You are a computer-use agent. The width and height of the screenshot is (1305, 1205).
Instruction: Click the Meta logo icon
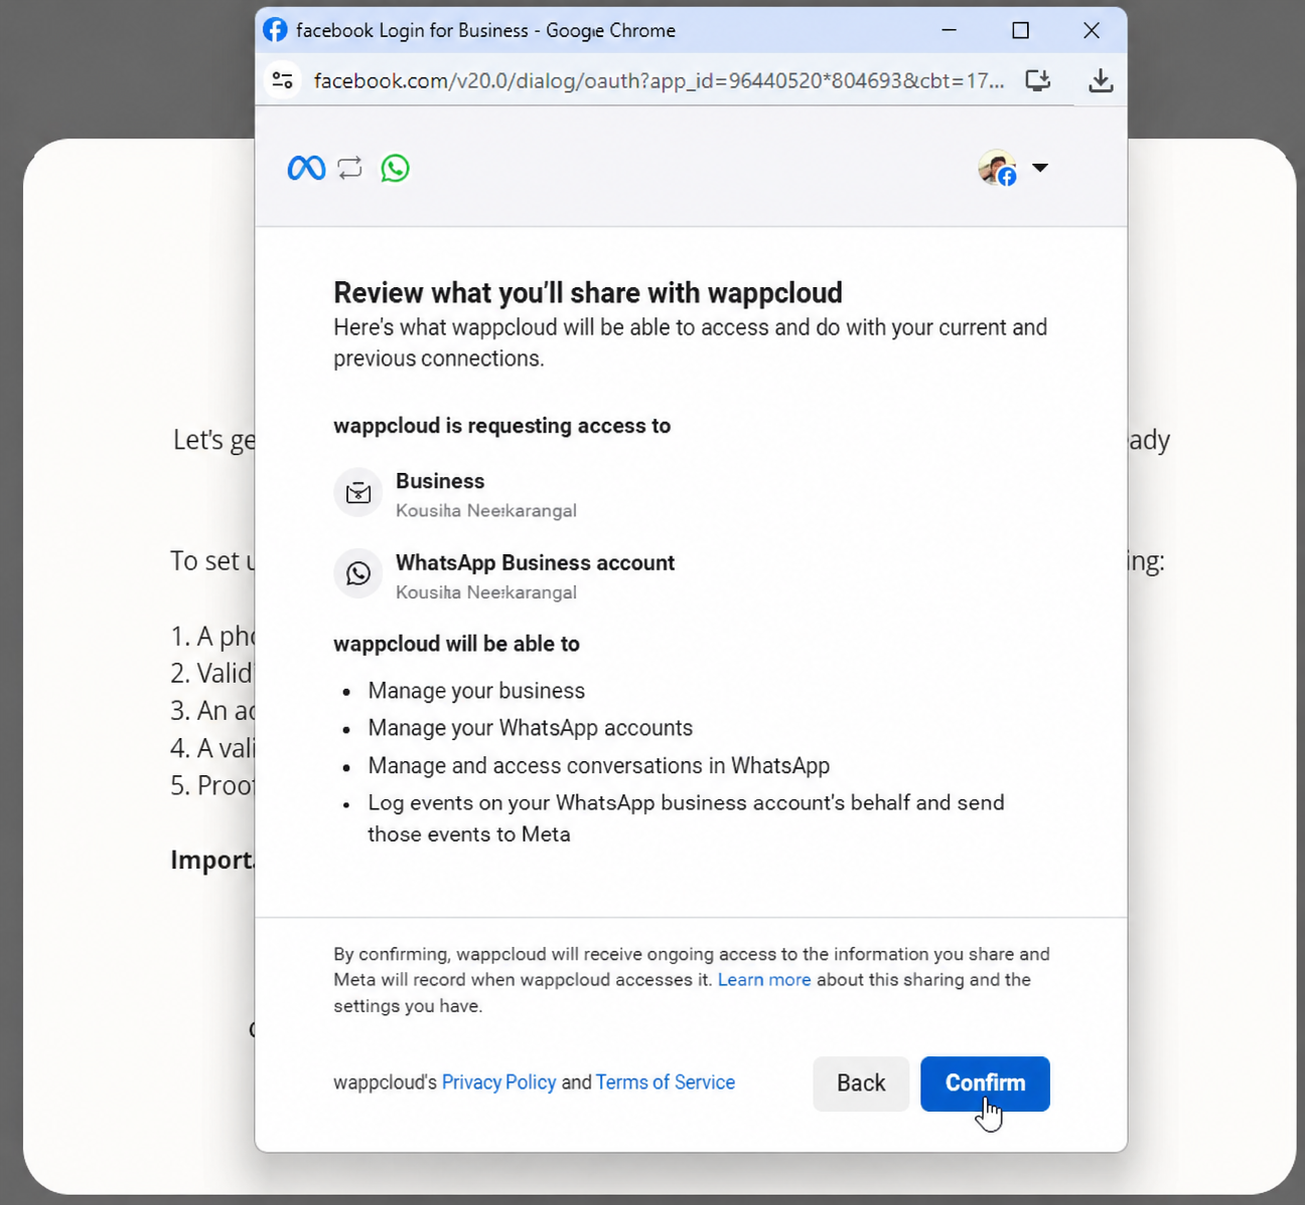[306, 168]
